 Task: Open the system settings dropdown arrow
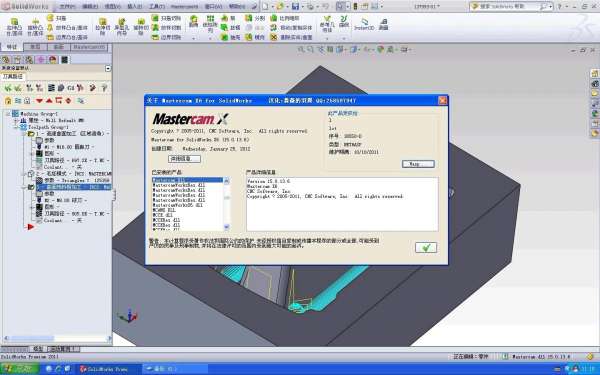coord(108,68)
